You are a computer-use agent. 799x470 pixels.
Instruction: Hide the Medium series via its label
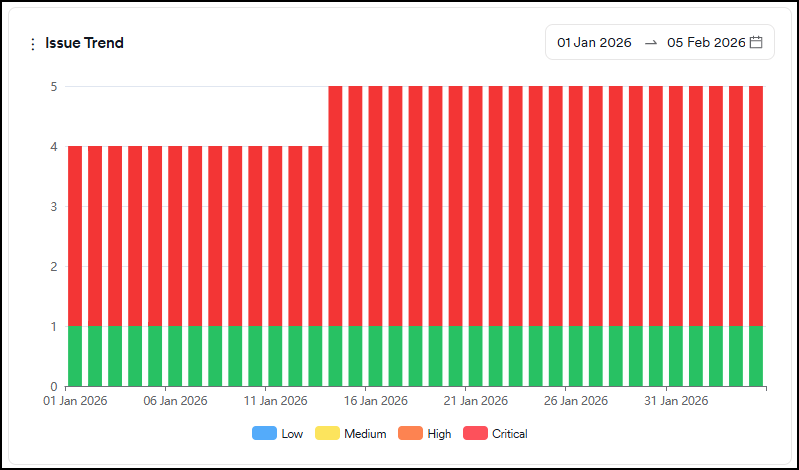coord(365,434)
